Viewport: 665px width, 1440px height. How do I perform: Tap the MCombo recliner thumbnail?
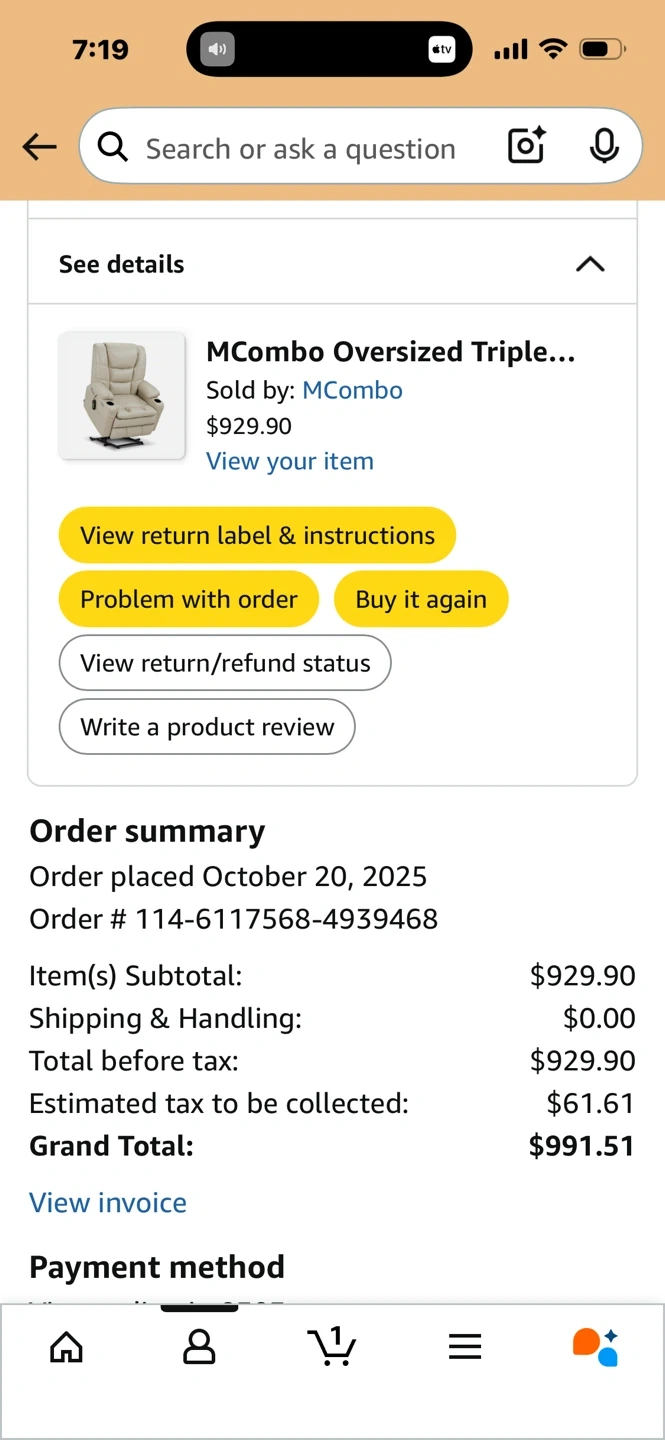coord(122,396)
